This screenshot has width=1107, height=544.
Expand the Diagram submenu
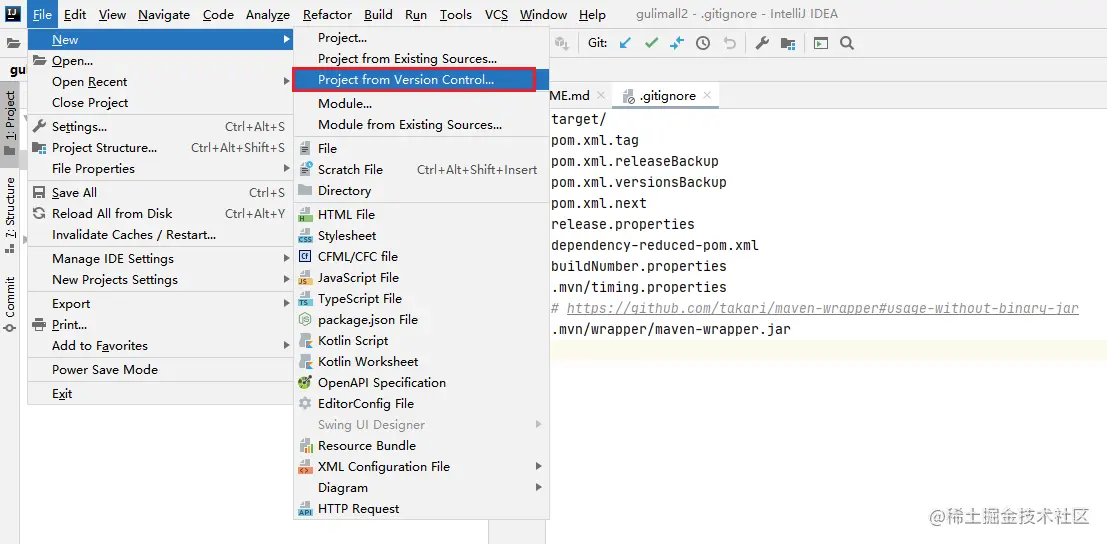pyautogui.click(x=421, y=488)
